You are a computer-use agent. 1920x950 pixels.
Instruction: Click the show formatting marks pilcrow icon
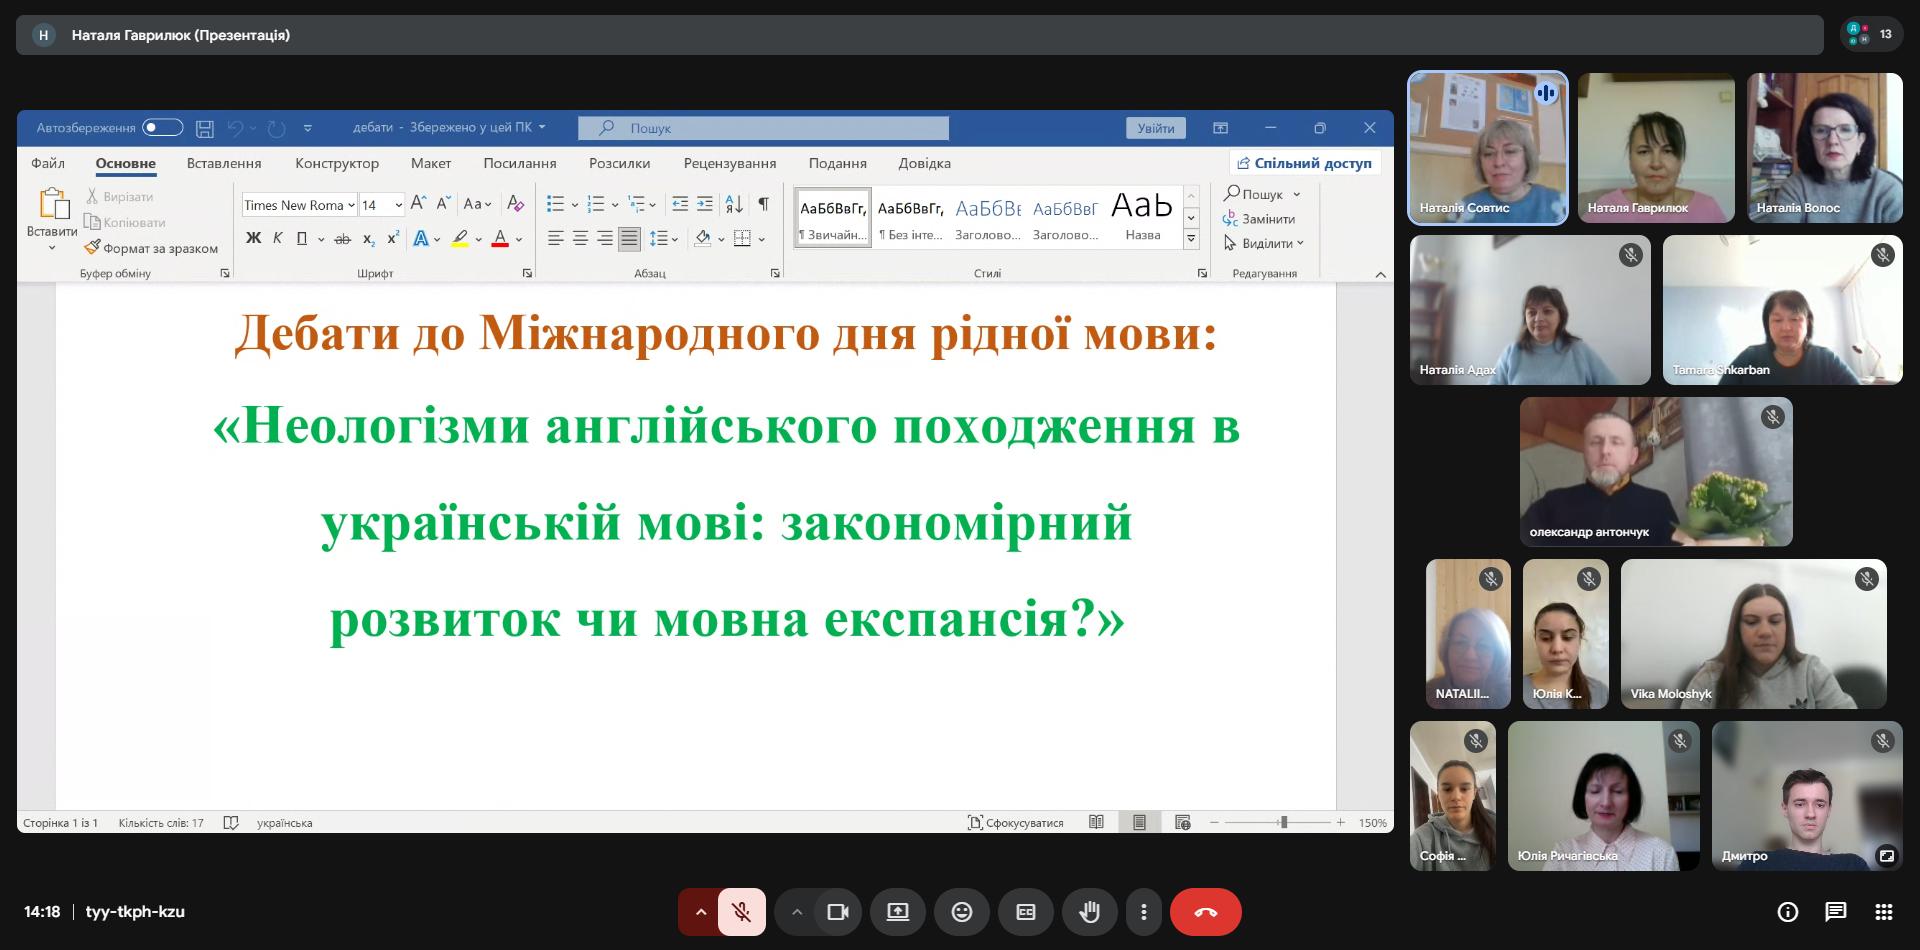click(763, 204)
